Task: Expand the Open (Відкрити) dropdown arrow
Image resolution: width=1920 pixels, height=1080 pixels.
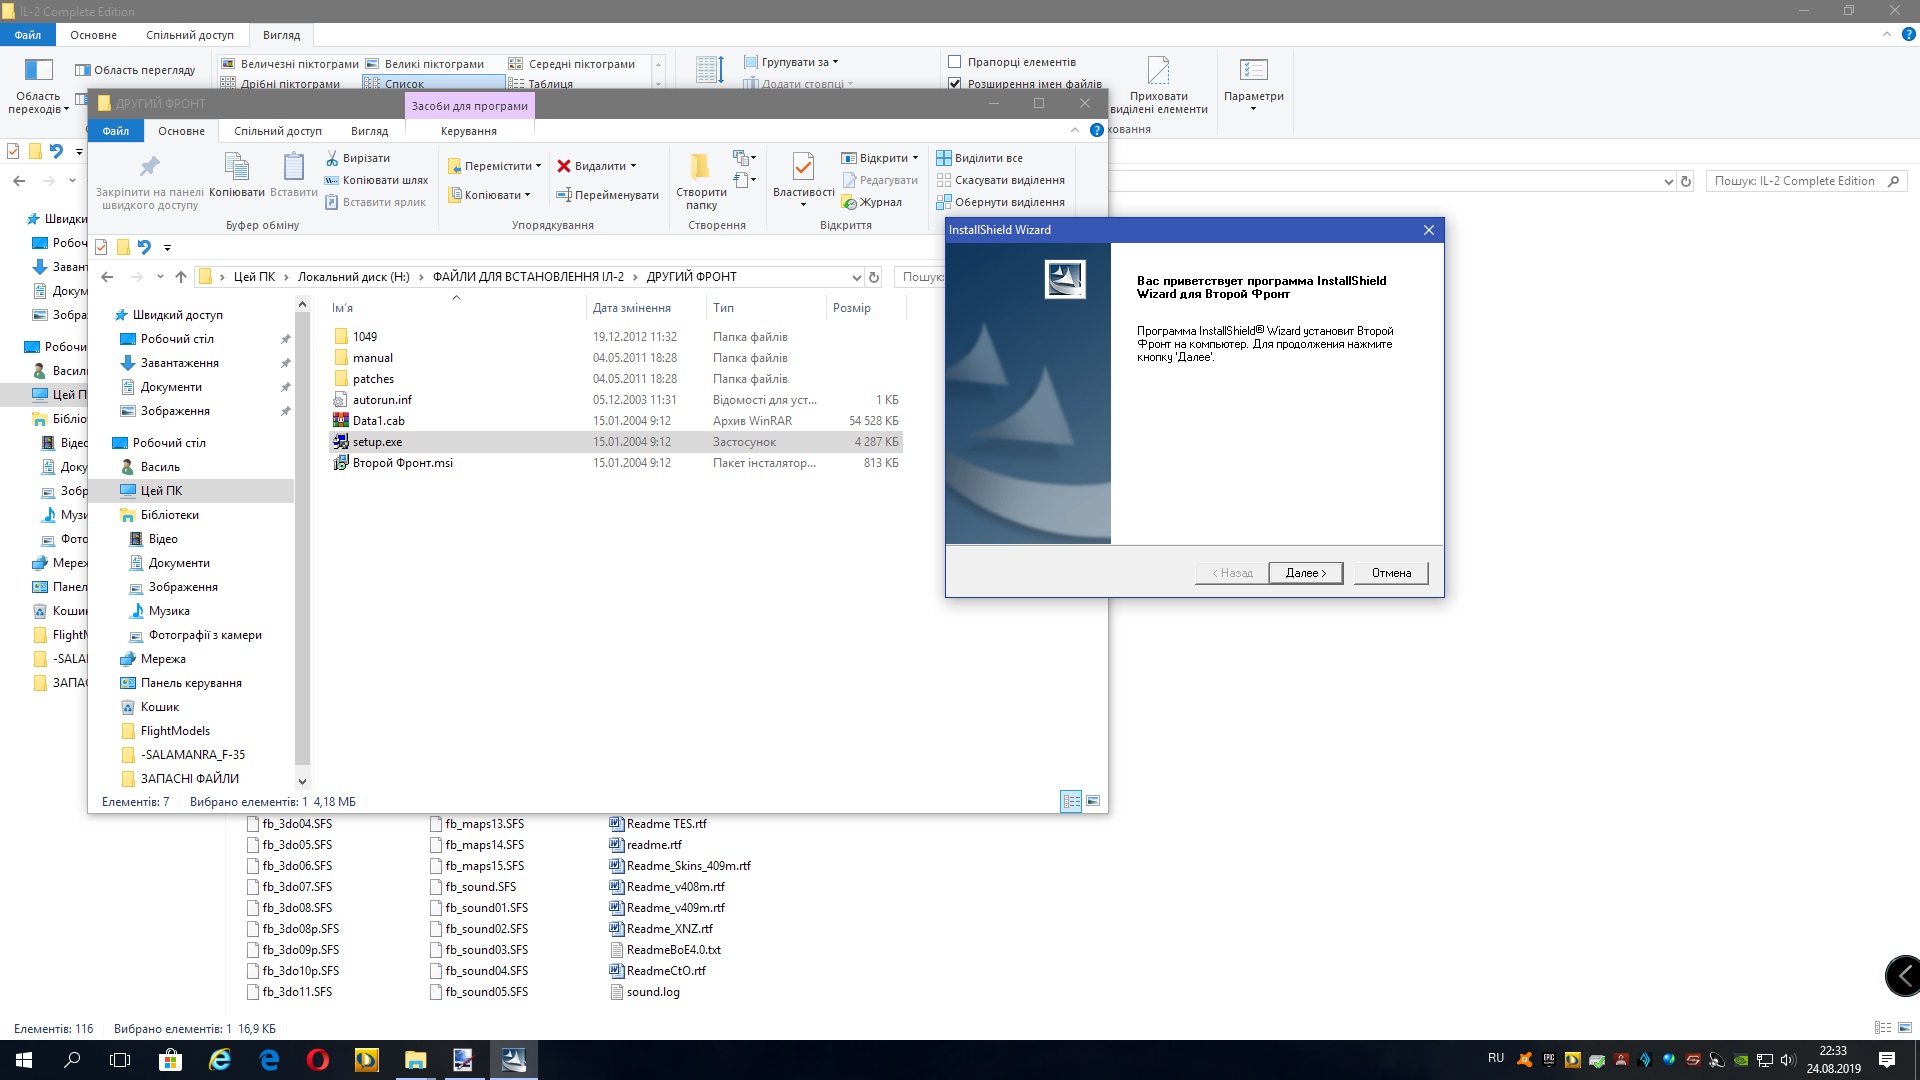Action: [x=915, y=158]
